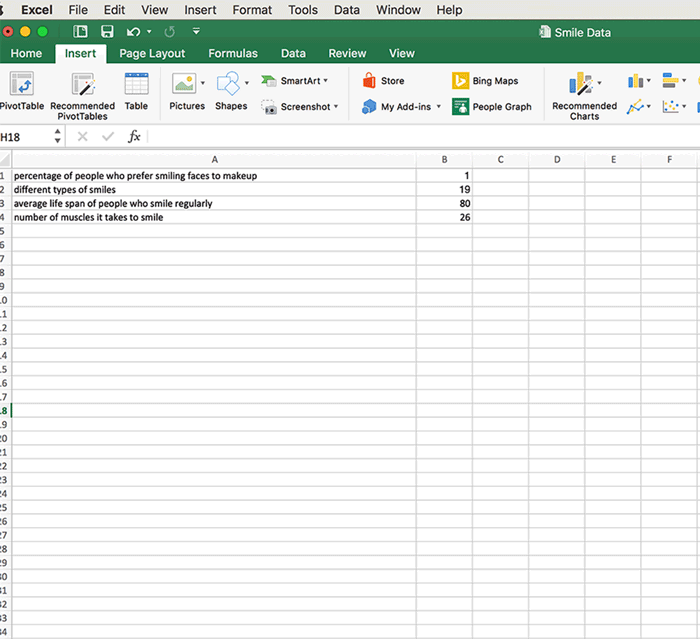Select column A header

[x=214, y=159]
